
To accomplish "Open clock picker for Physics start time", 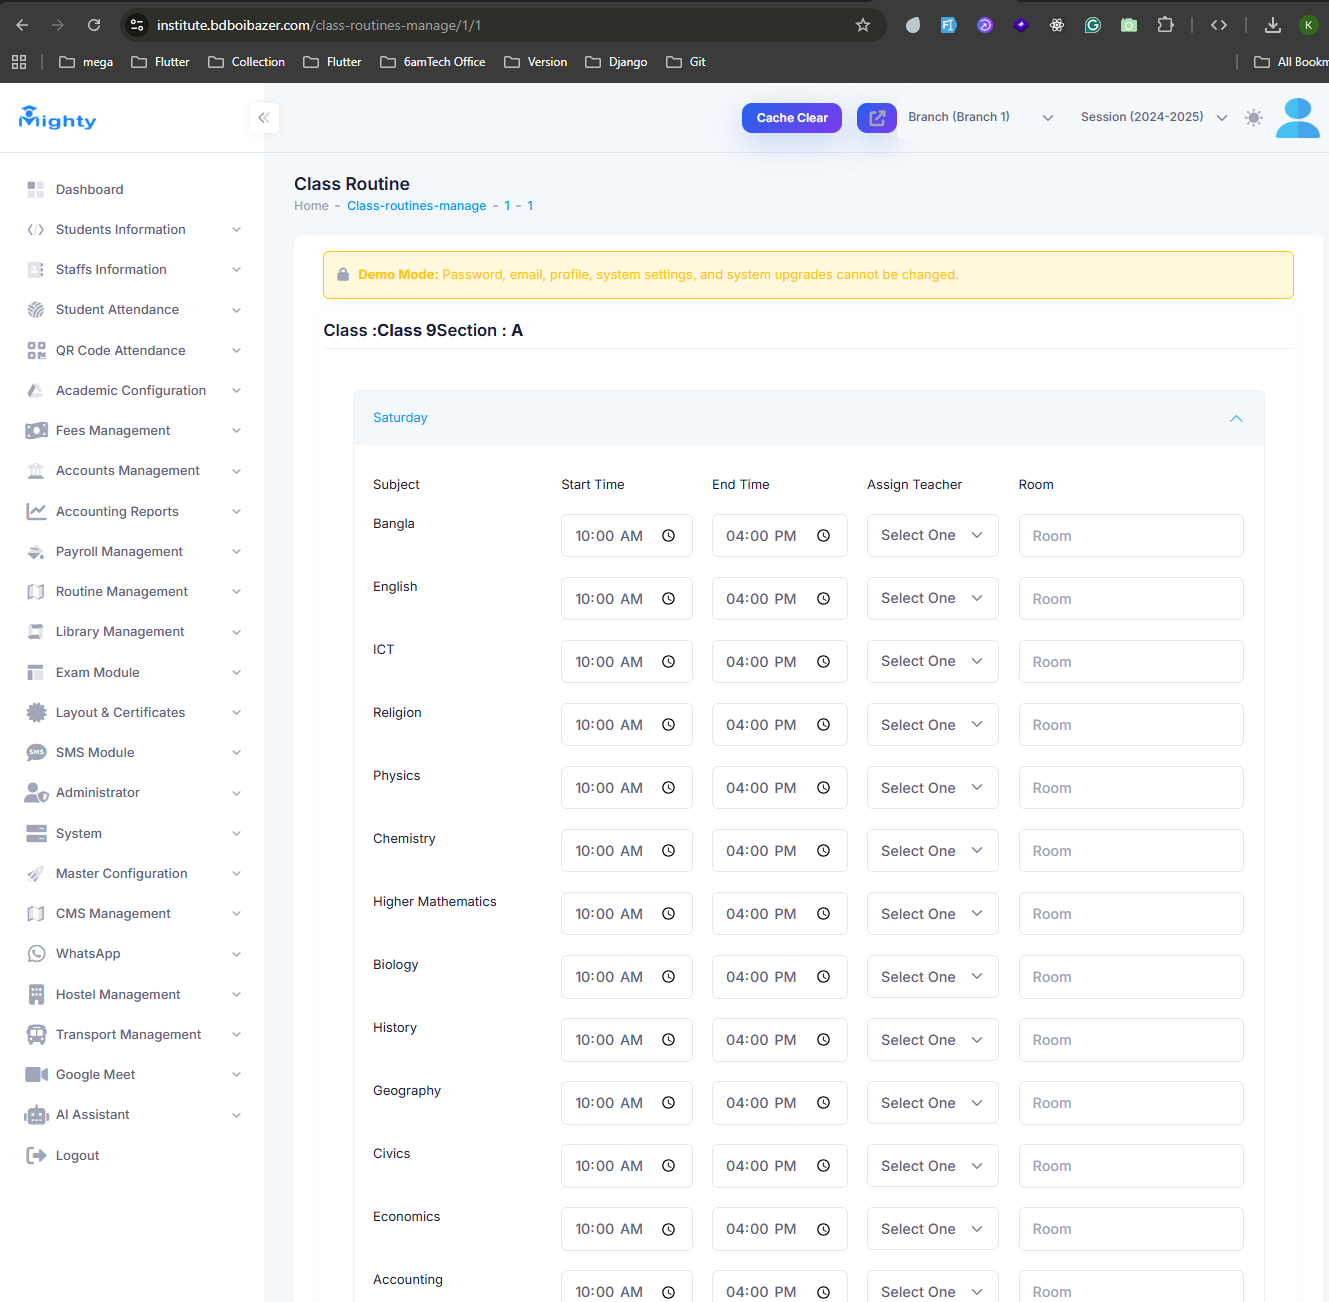I will click(669, 788).
